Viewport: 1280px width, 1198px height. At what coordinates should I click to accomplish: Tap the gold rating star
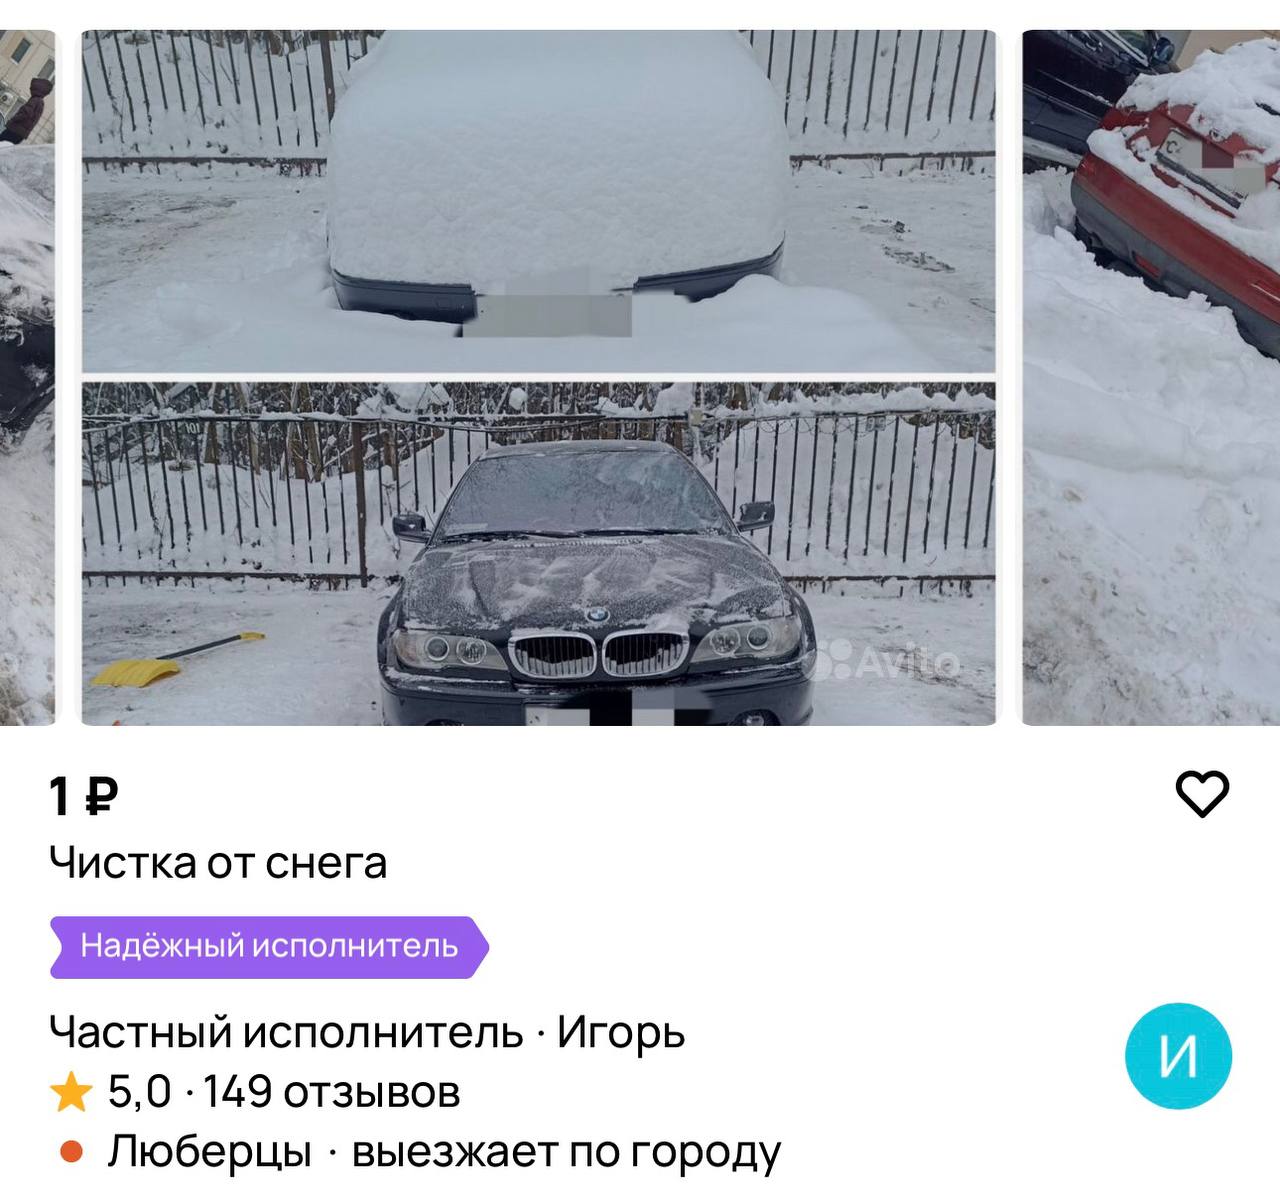[x=71, y=1092]
